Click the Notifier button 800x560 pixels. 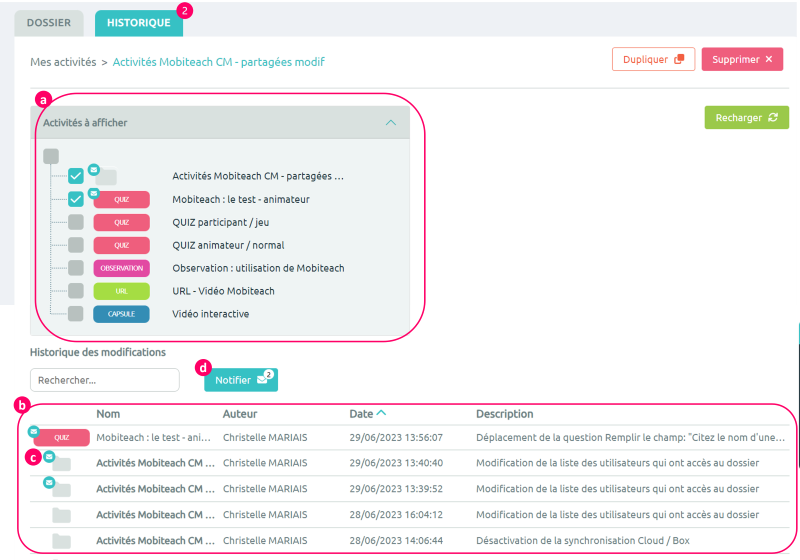tap(241, 380)
